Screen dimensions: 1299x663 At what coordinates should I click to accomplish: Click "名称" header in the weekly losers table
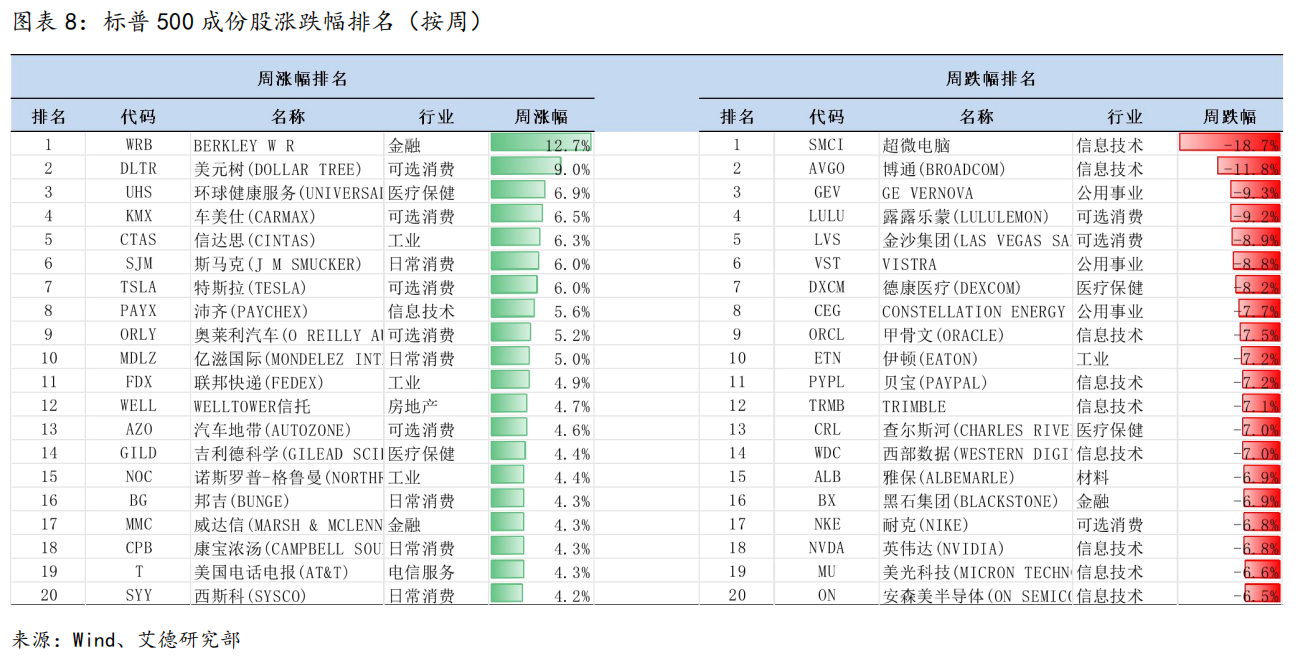pos(977,117)
